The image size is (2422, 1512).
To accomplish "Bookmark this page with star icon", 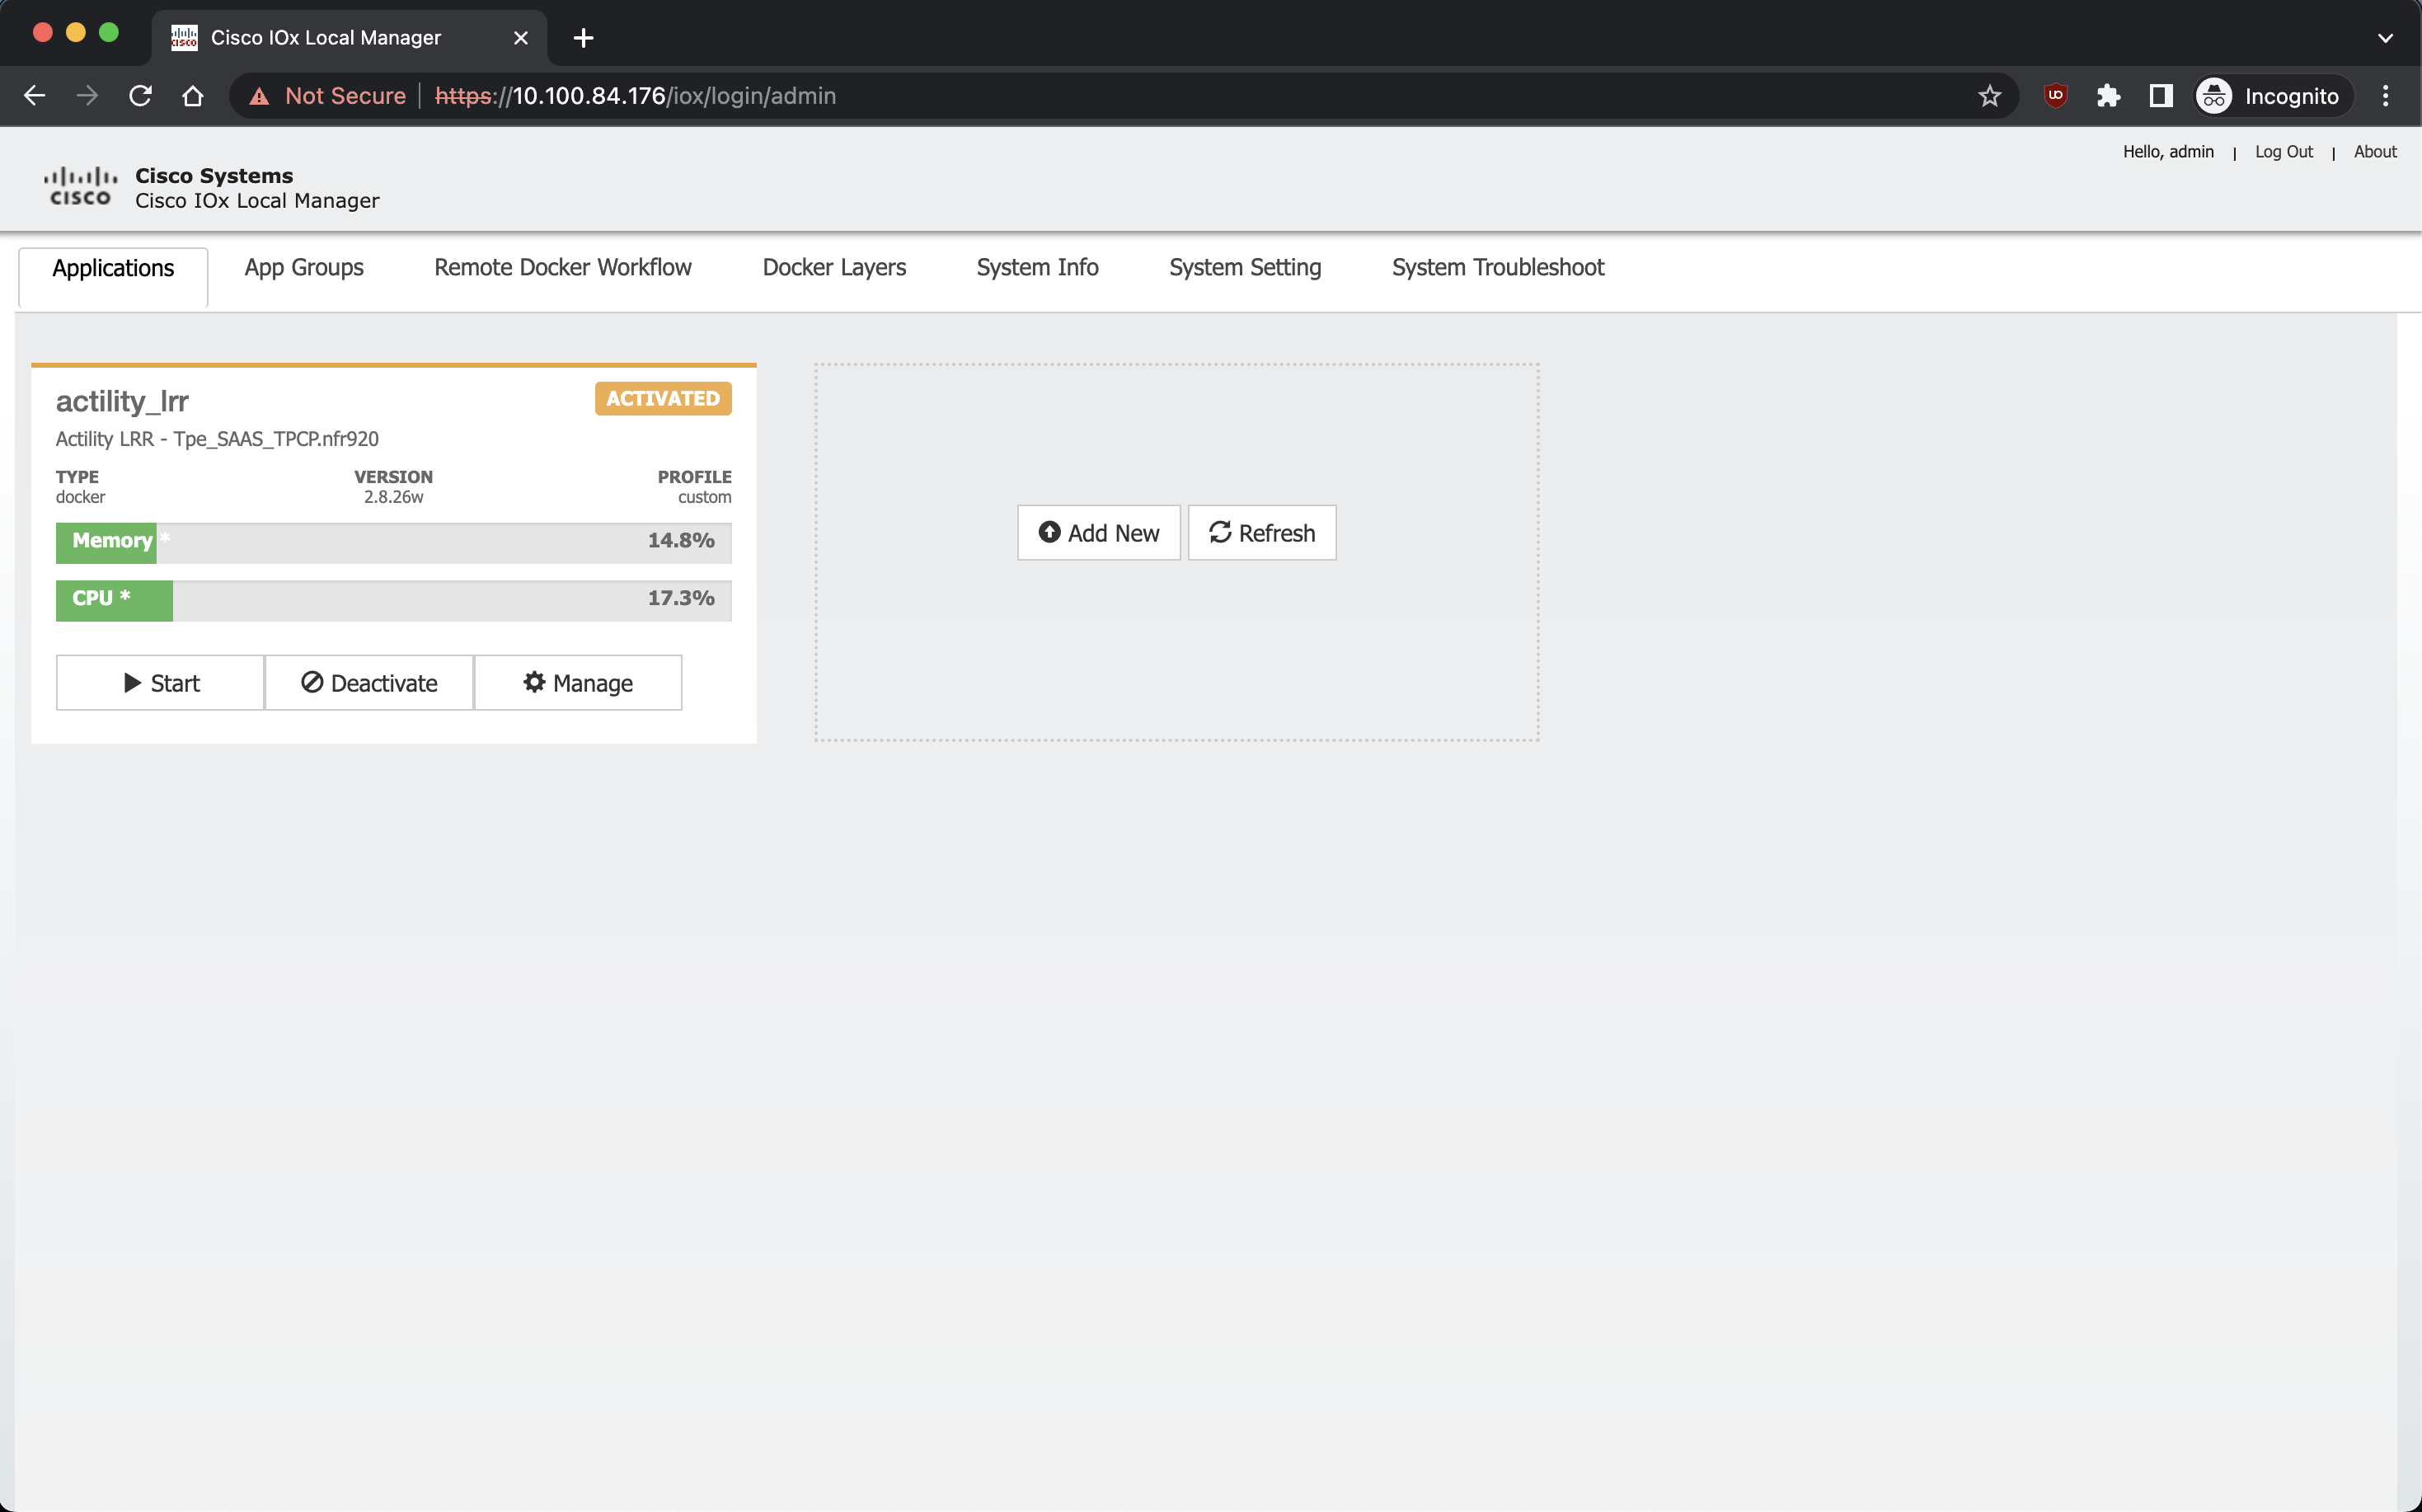I will click(x=1989, y=96).
